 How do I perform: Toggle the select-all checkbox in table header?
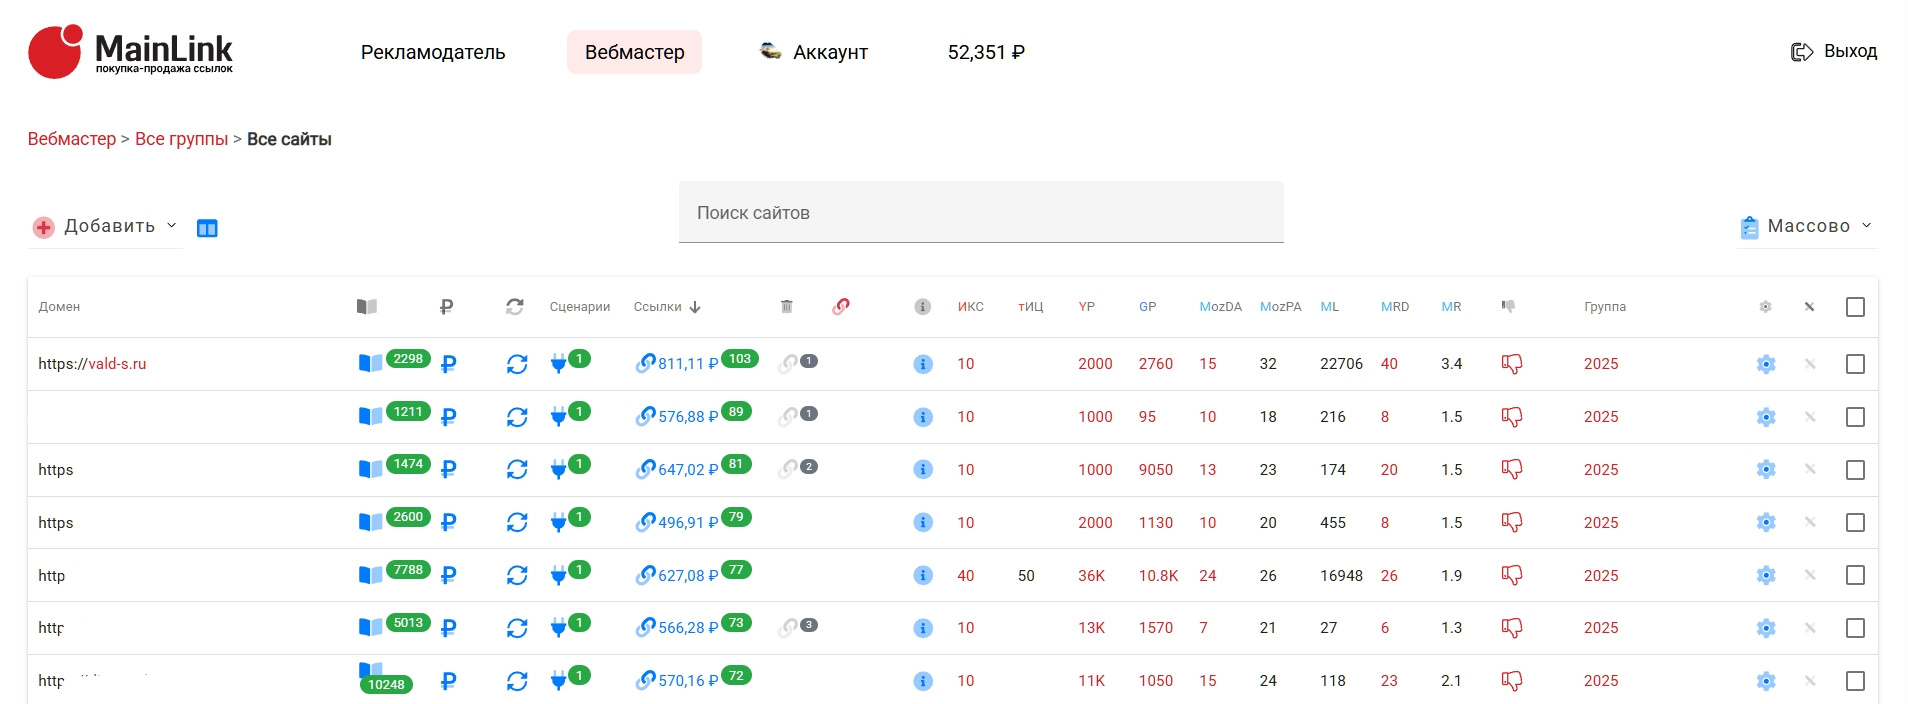[1855, 307]
